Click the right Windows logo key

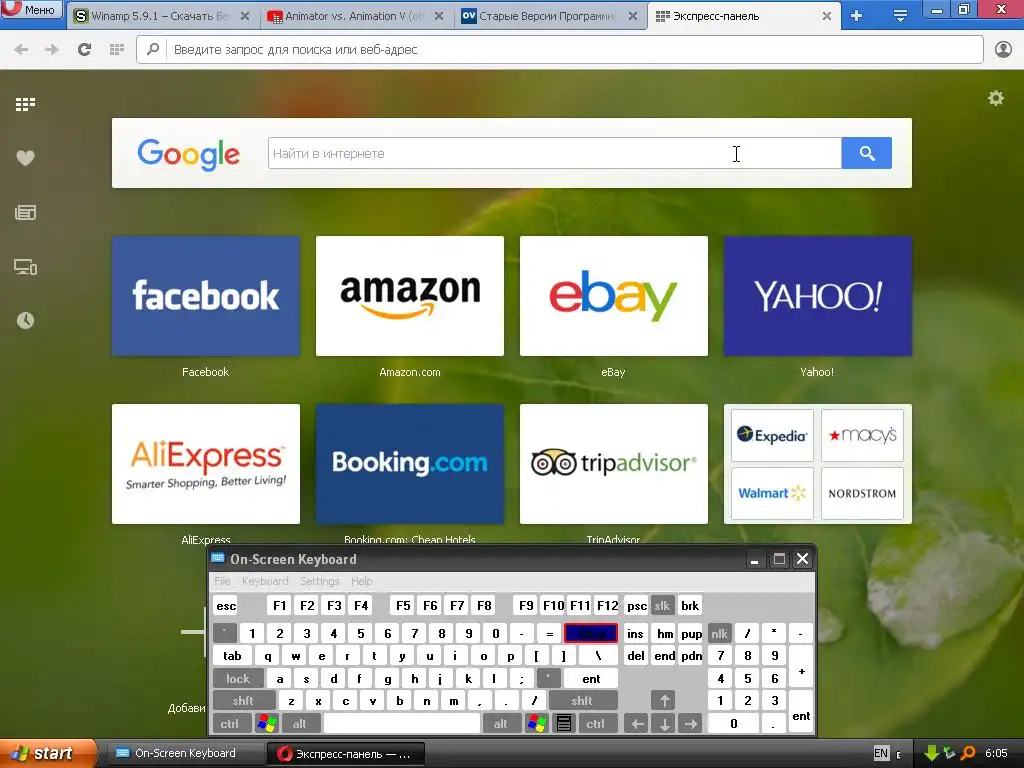[x=537, y=724]
